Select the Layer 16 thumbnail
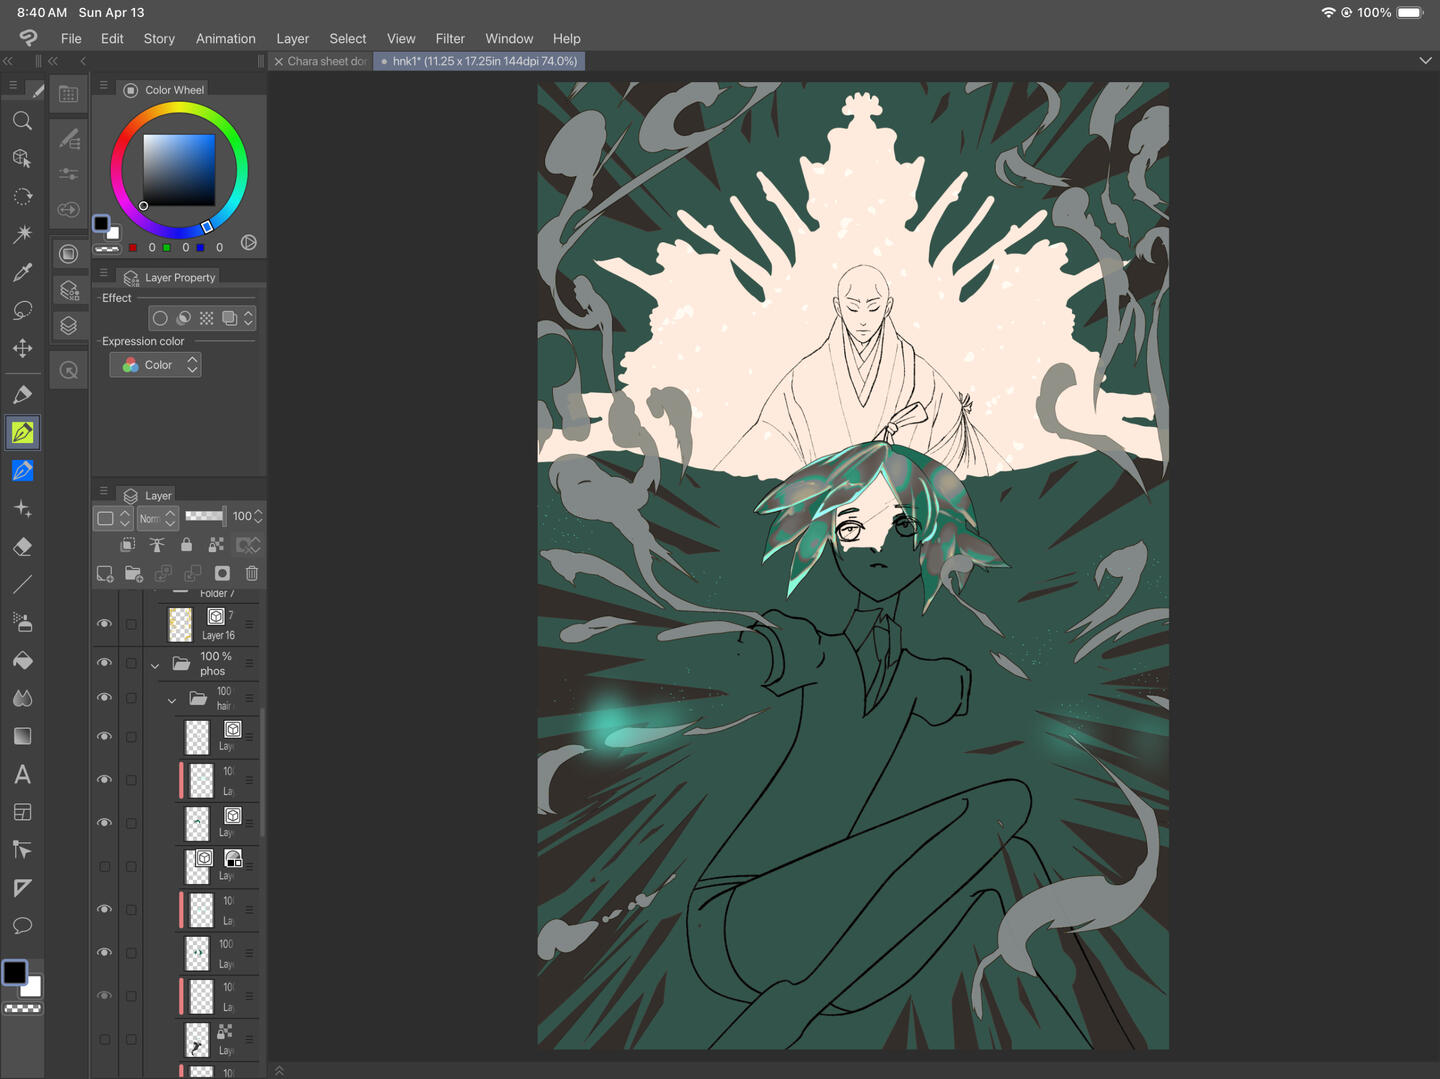The image size is (1440, 1079). [x=180, y=625]
